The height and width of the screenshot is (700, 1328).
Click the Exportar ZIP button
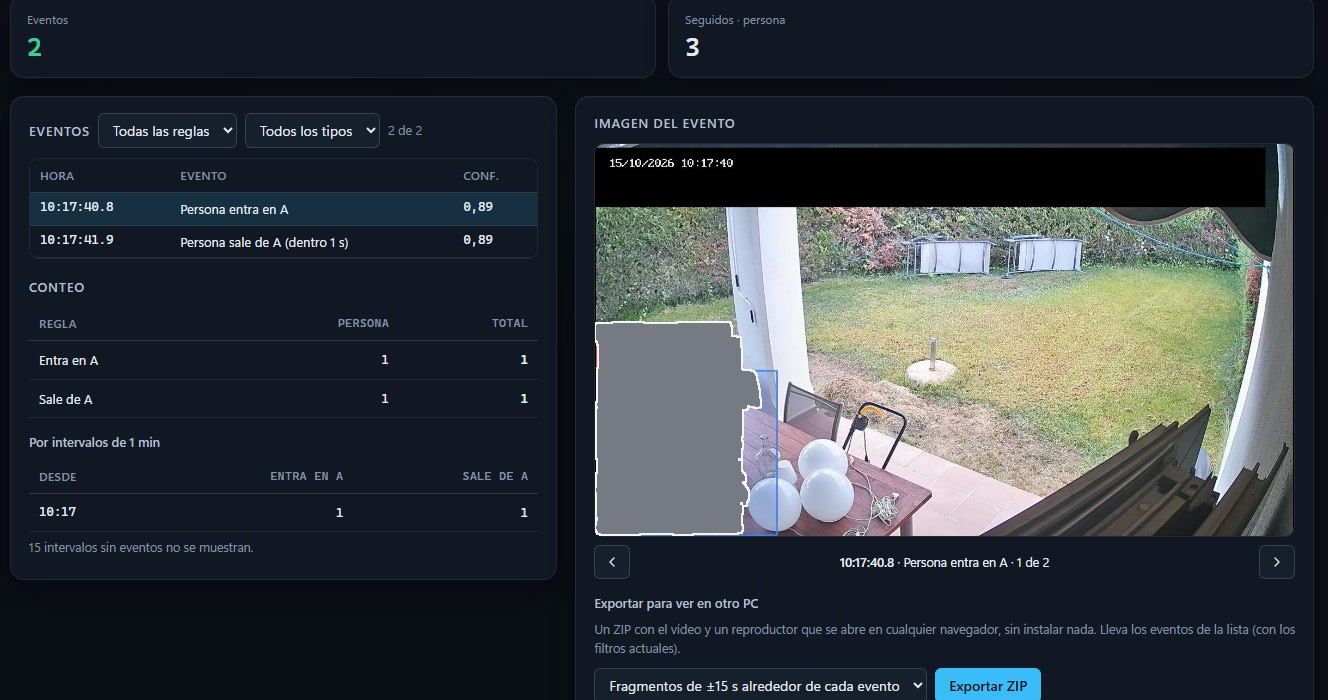pyautogui.click(x=988, y=685)
